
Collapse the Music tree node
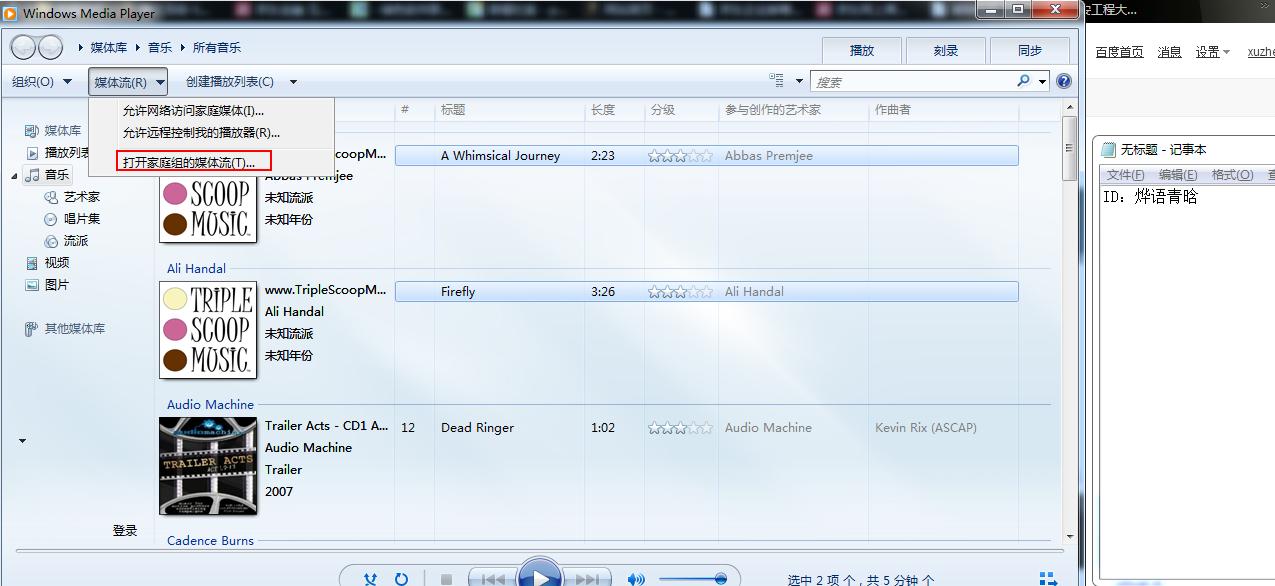pos(15,176)
